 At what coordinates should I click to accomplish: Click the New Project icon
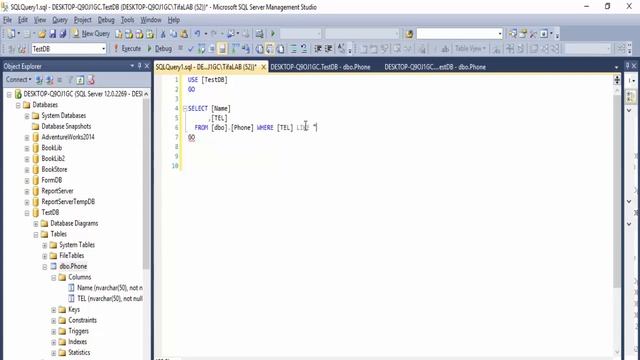11,34
